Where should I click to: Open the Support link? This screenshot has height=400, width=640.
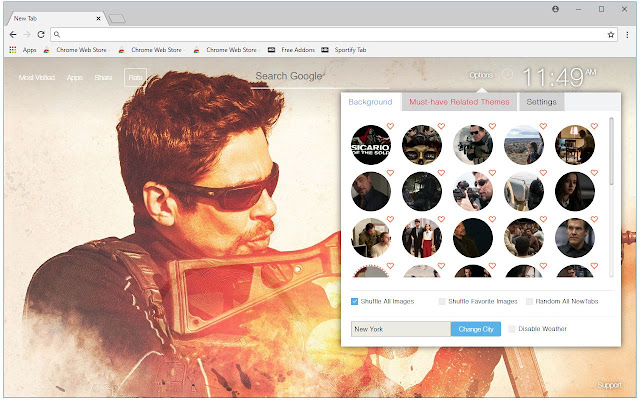click(x=609, y=385)
